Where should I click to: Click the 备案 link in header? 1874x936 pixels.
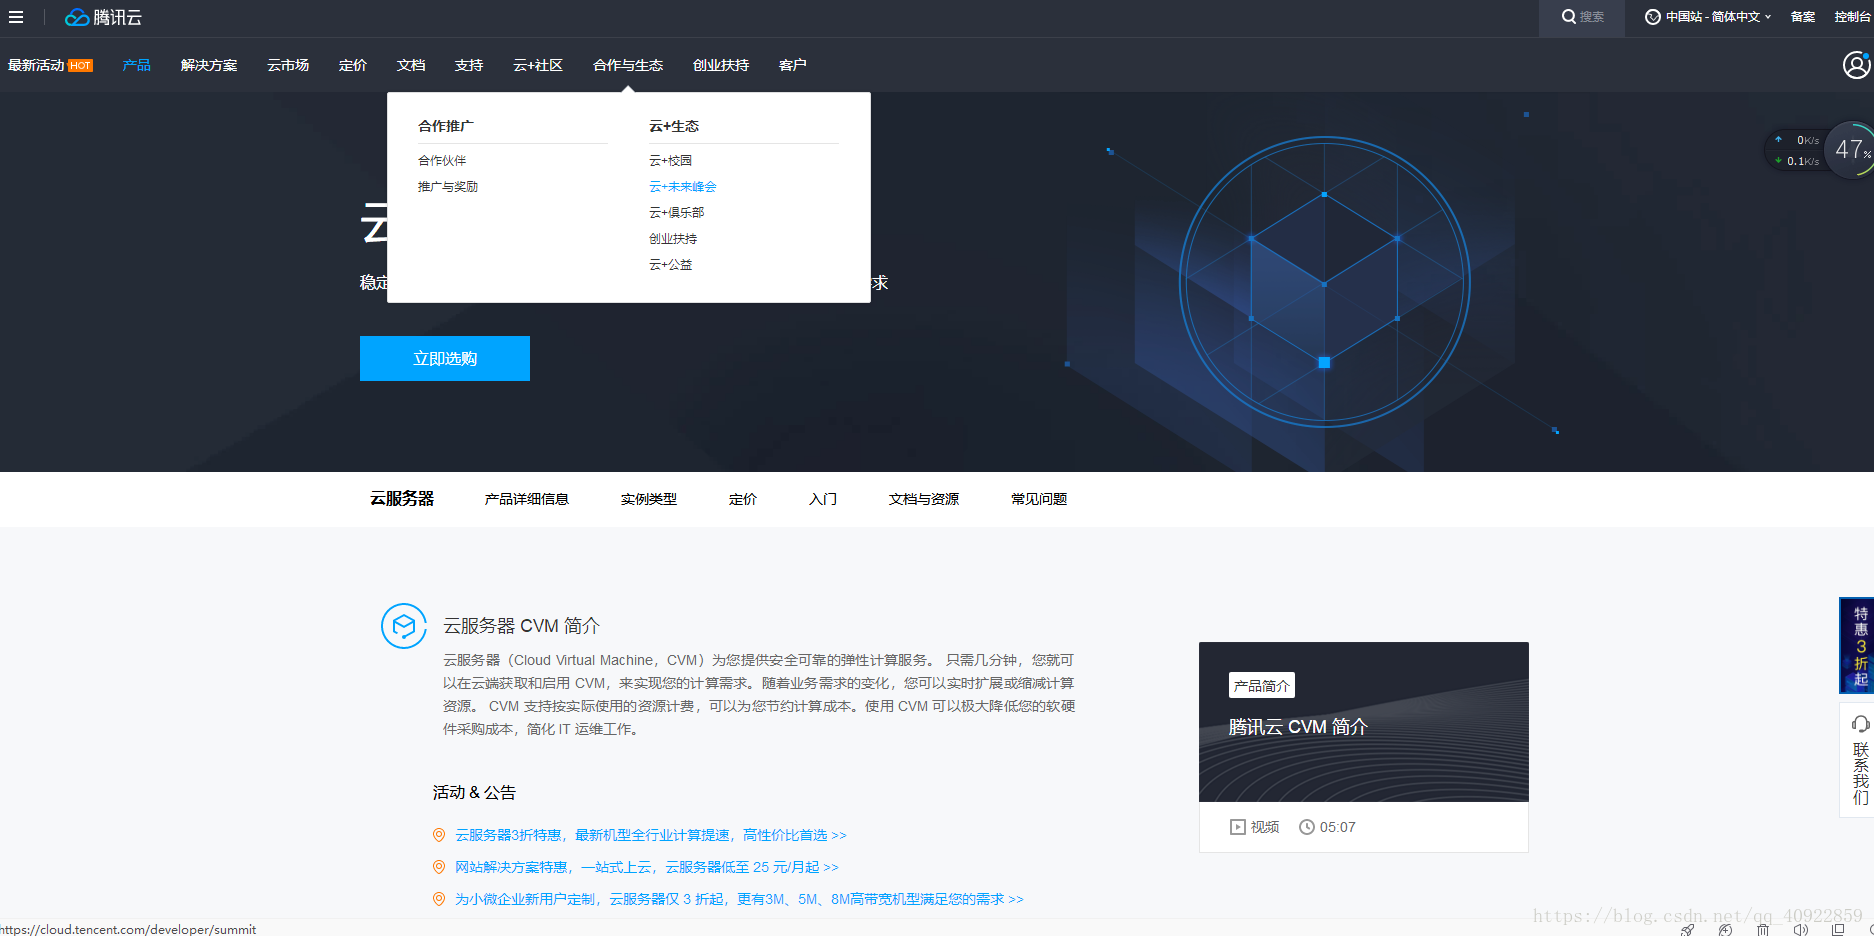pyautogui.click(x=1802, y=17)
